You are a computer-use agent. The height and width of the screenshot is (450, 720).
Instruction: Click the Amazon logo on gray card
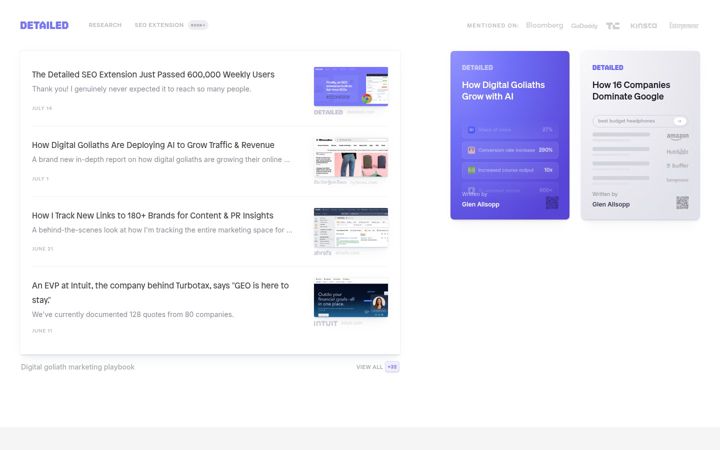[x=678, y=136]
